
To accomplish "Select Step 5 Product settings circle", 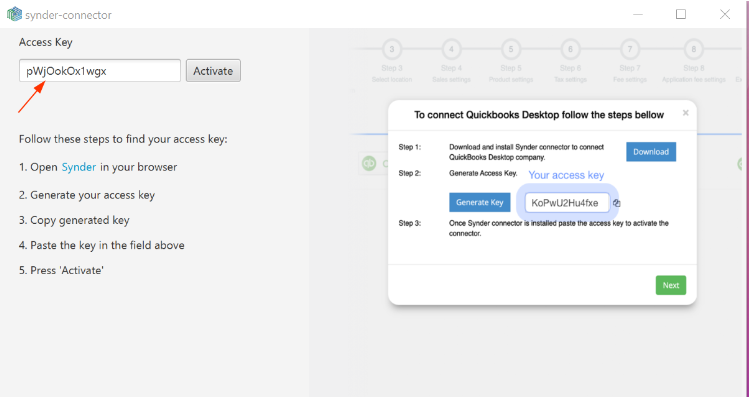I will click(511, 49).
